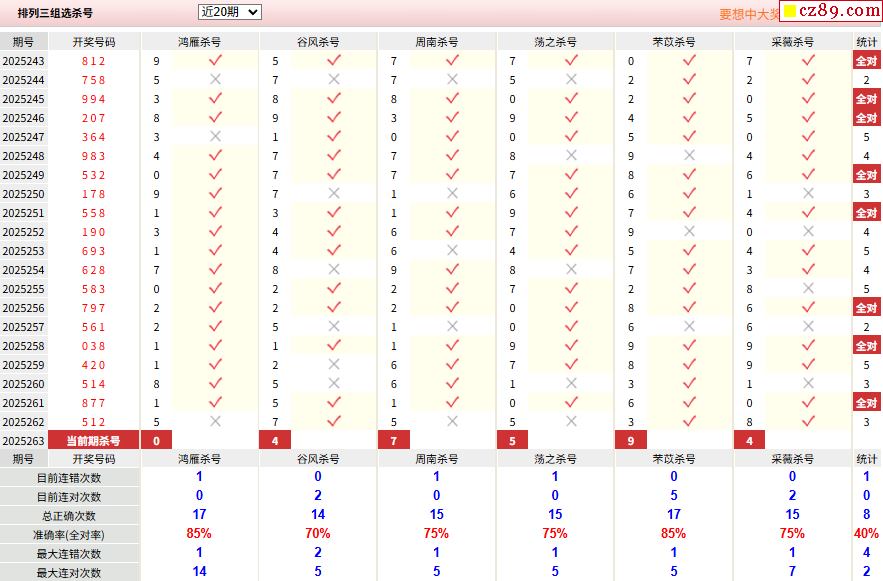Click 最大连对次数 value 7 under 采薇杀号
Screen dimensions: 883x581
(x=792, y=571)
